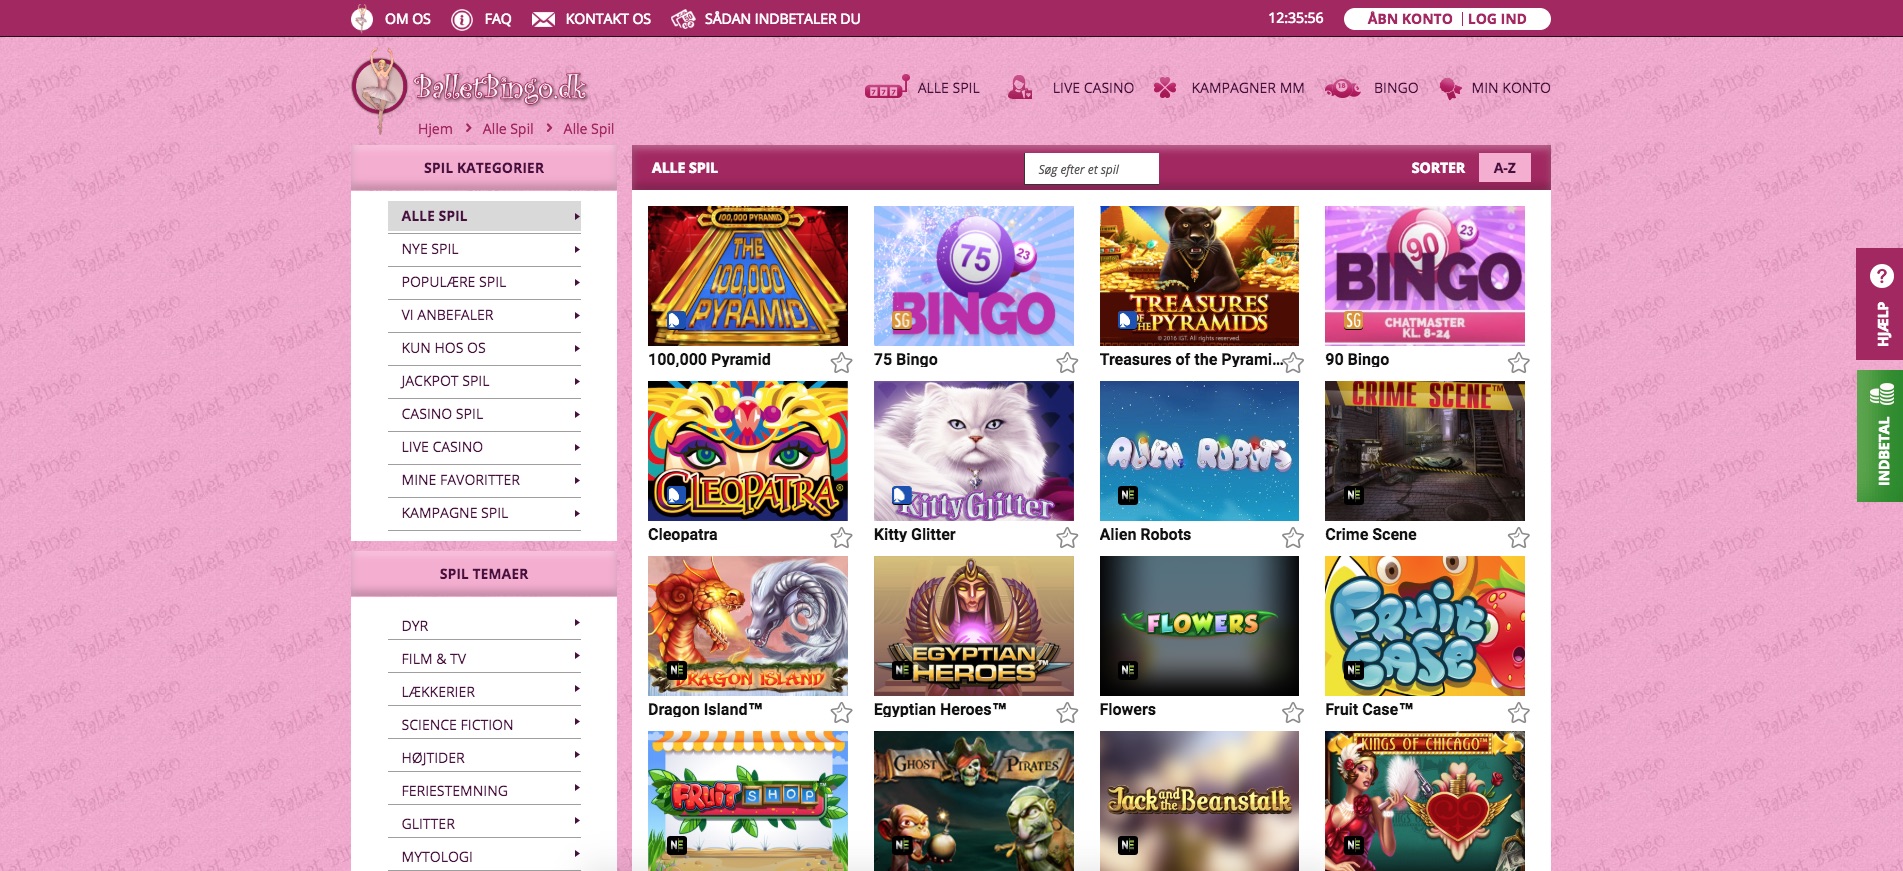Click the Om Os ballerina icon
Screen dimensions: 1903x871
(x=362, y=19)
